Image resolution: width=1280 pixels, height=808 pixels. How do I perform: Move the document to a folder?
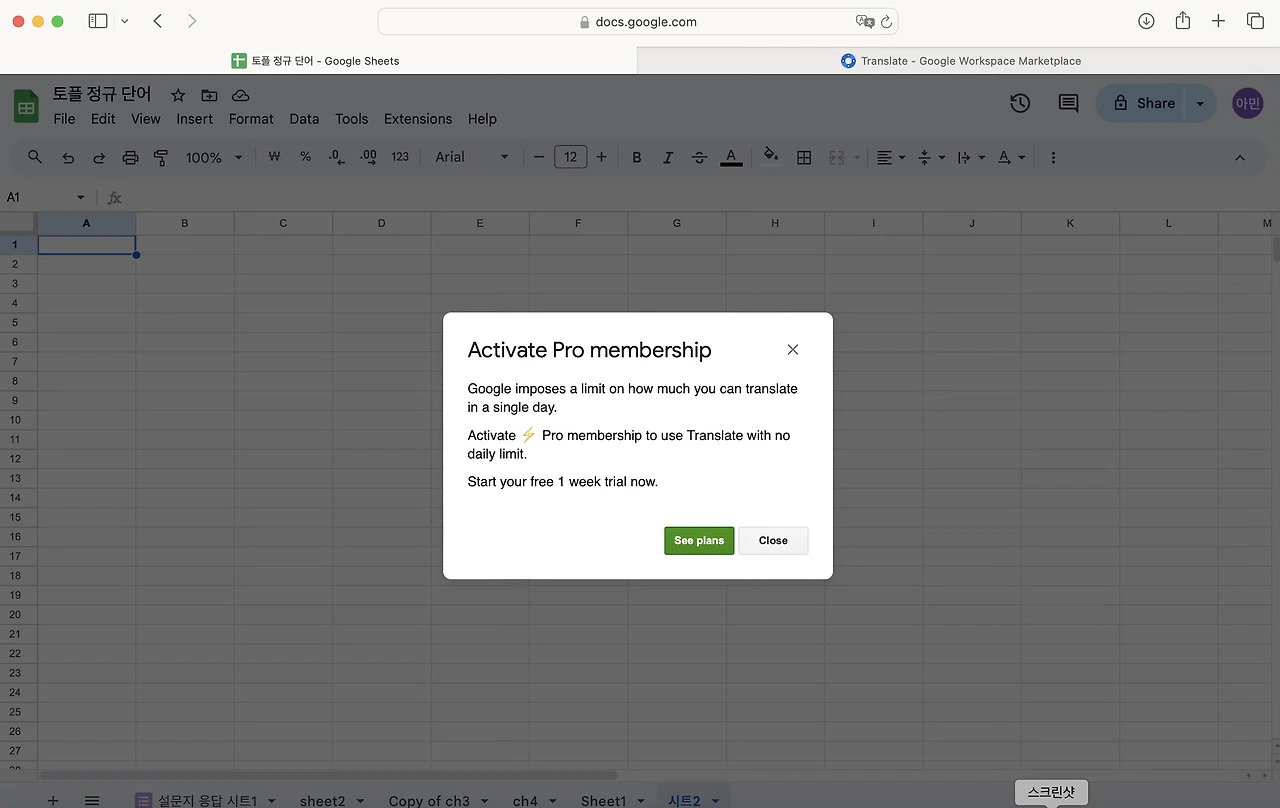click(209, 95)
